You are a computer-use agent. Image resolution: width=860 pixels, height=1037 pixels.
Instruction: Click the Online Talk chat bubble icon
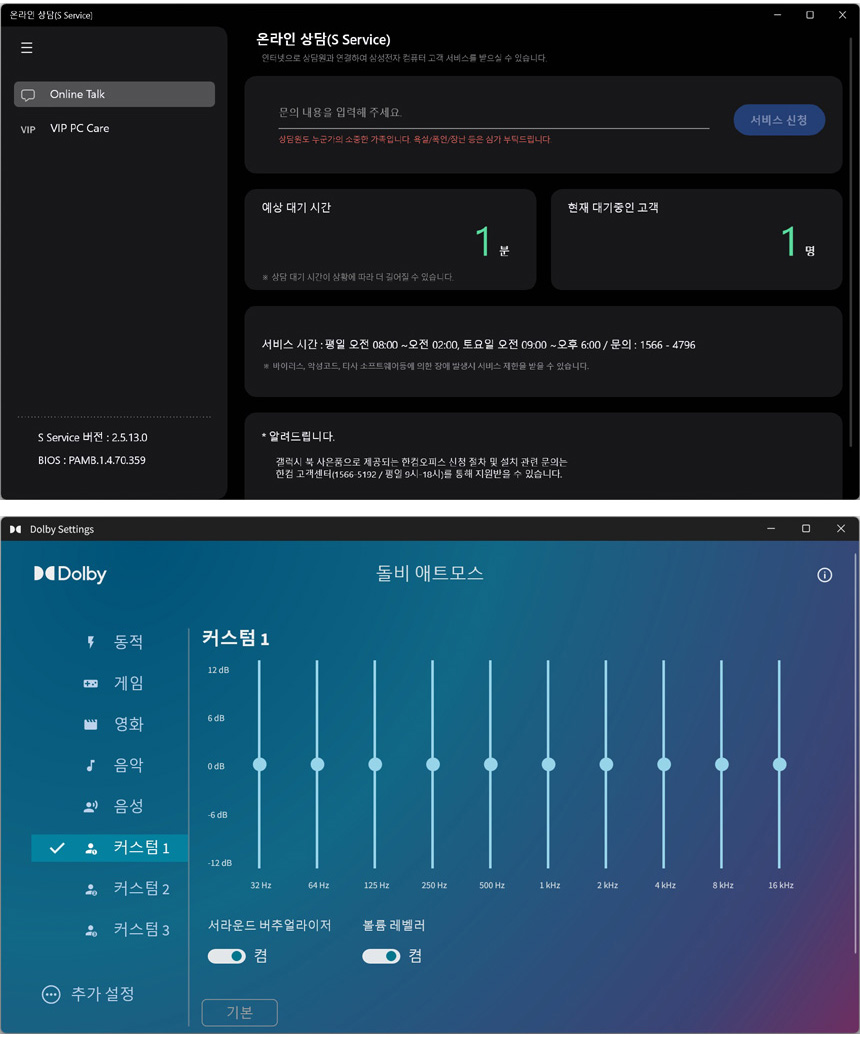click(x=28, y=95)
